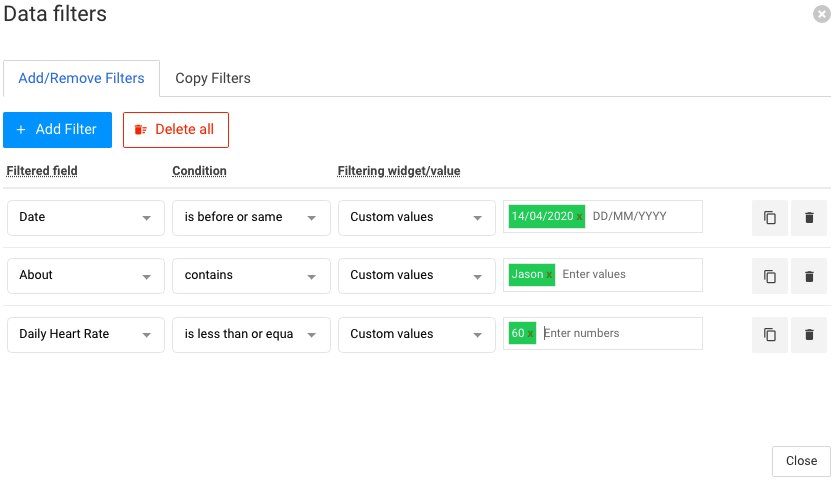
Task: Open the Date filtered field dropdown
Action: (86, 218)
